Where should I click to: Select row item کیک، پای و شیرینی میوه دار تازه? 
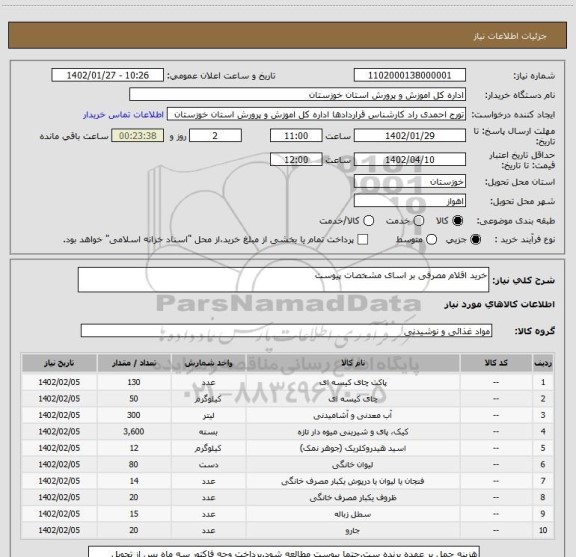[353, 432]
